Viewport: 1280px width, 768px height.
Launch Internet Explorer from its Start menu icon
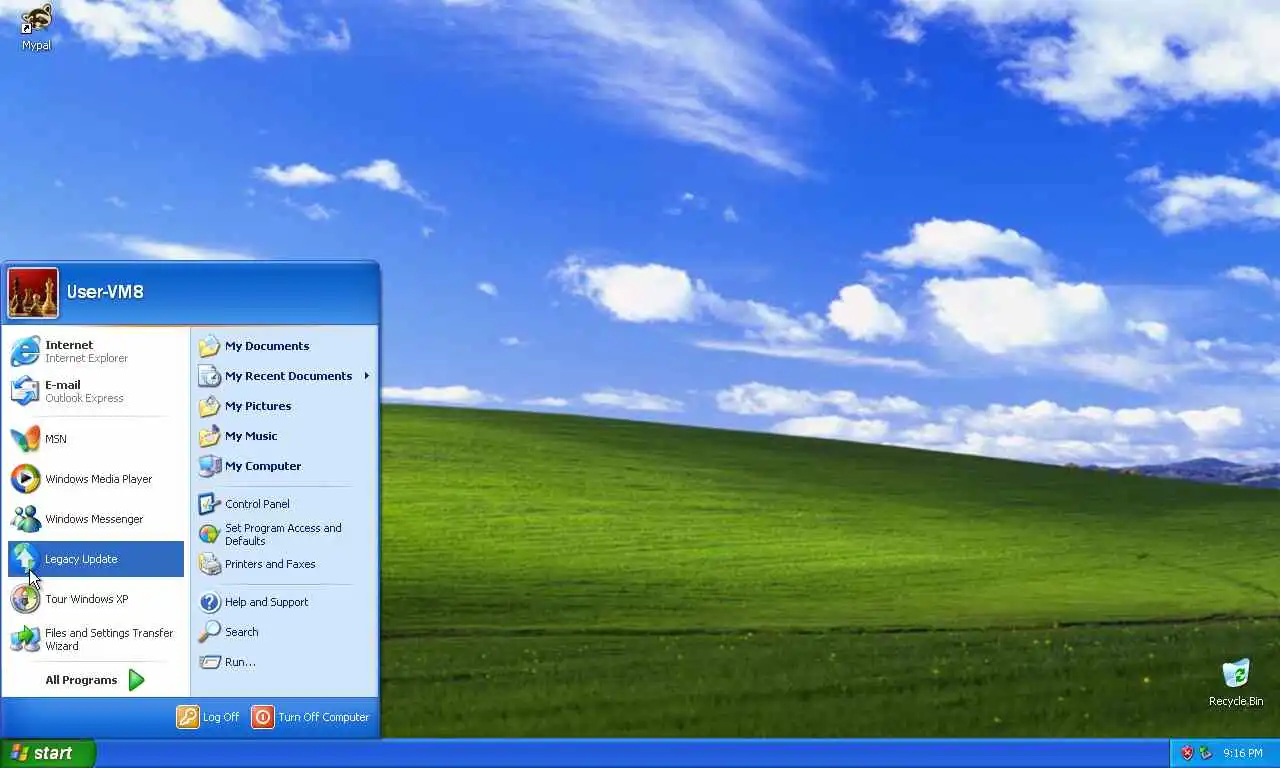25,352
